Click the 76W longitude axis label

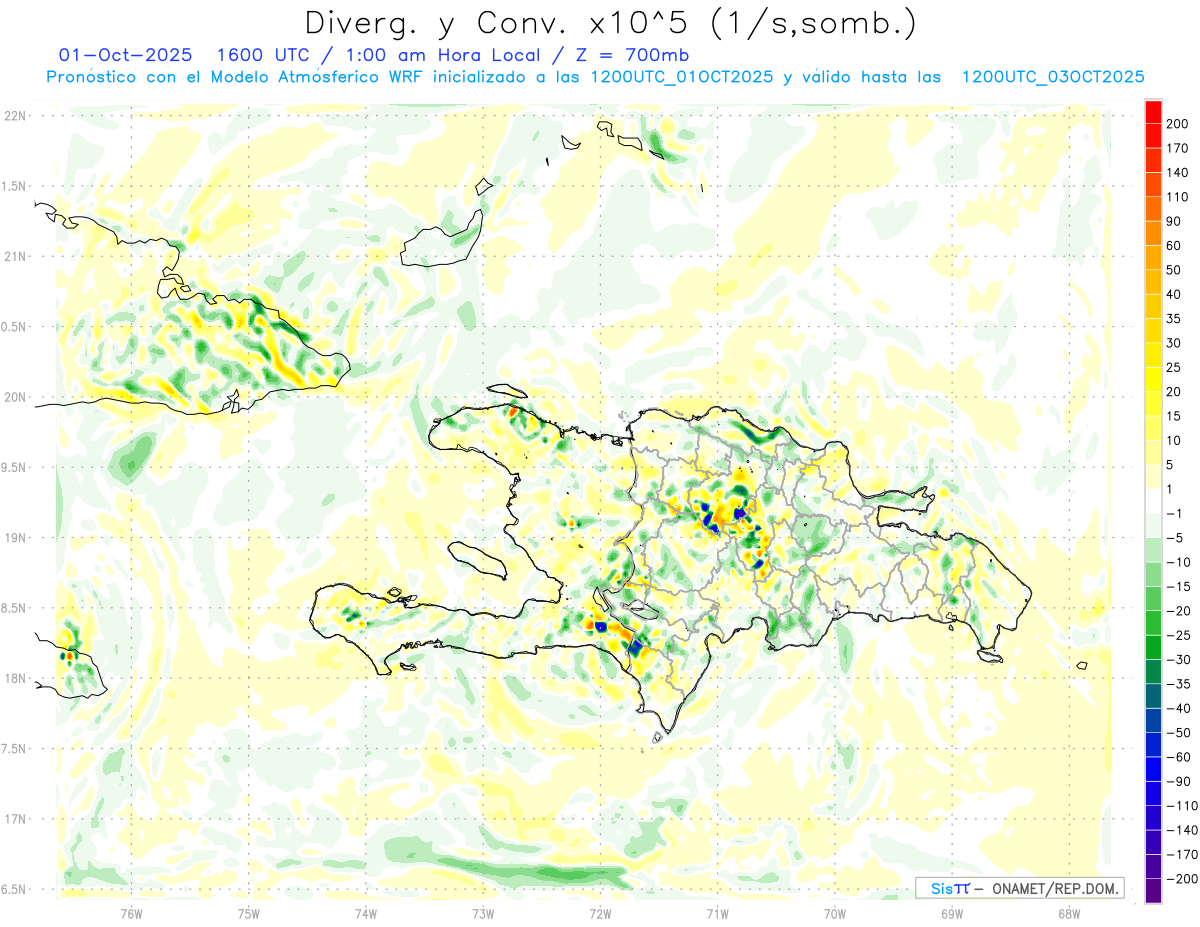tap(131, 912)
